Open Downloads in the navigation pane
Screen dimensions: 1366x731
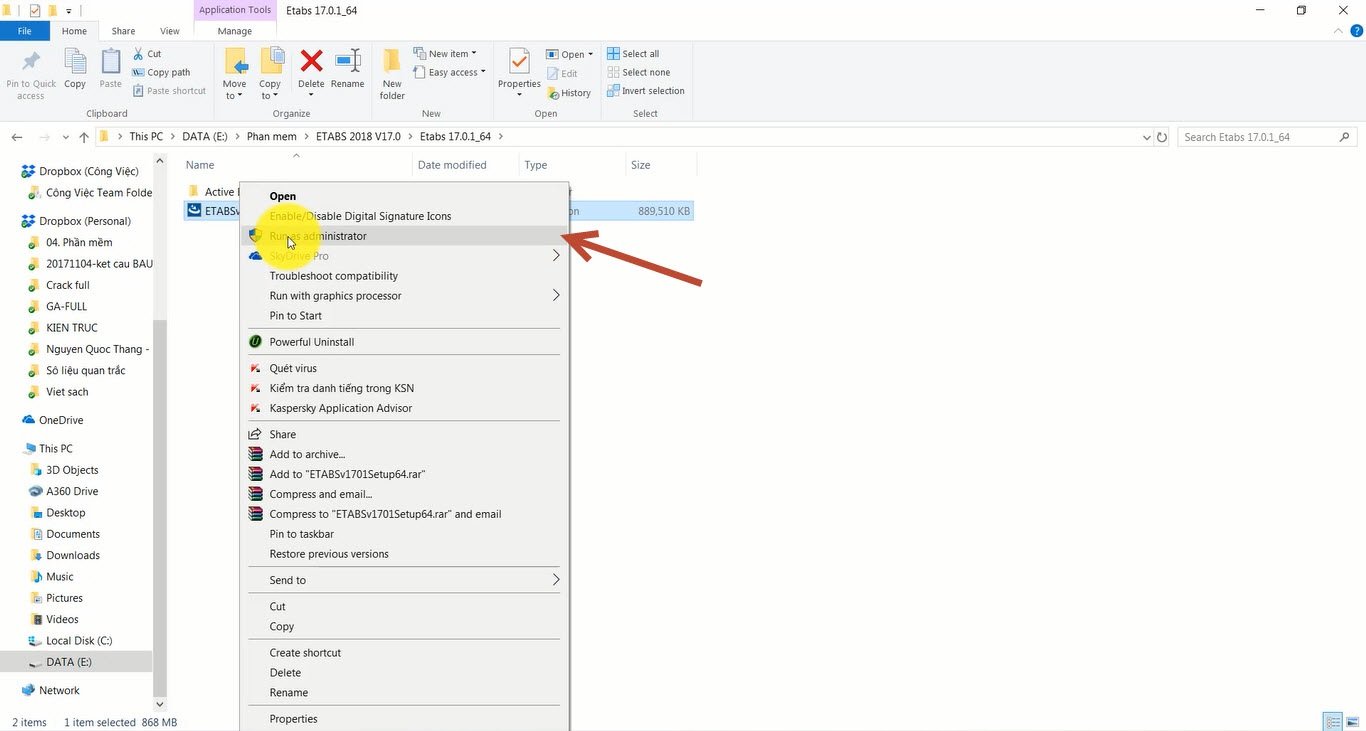tap(73, 556)
